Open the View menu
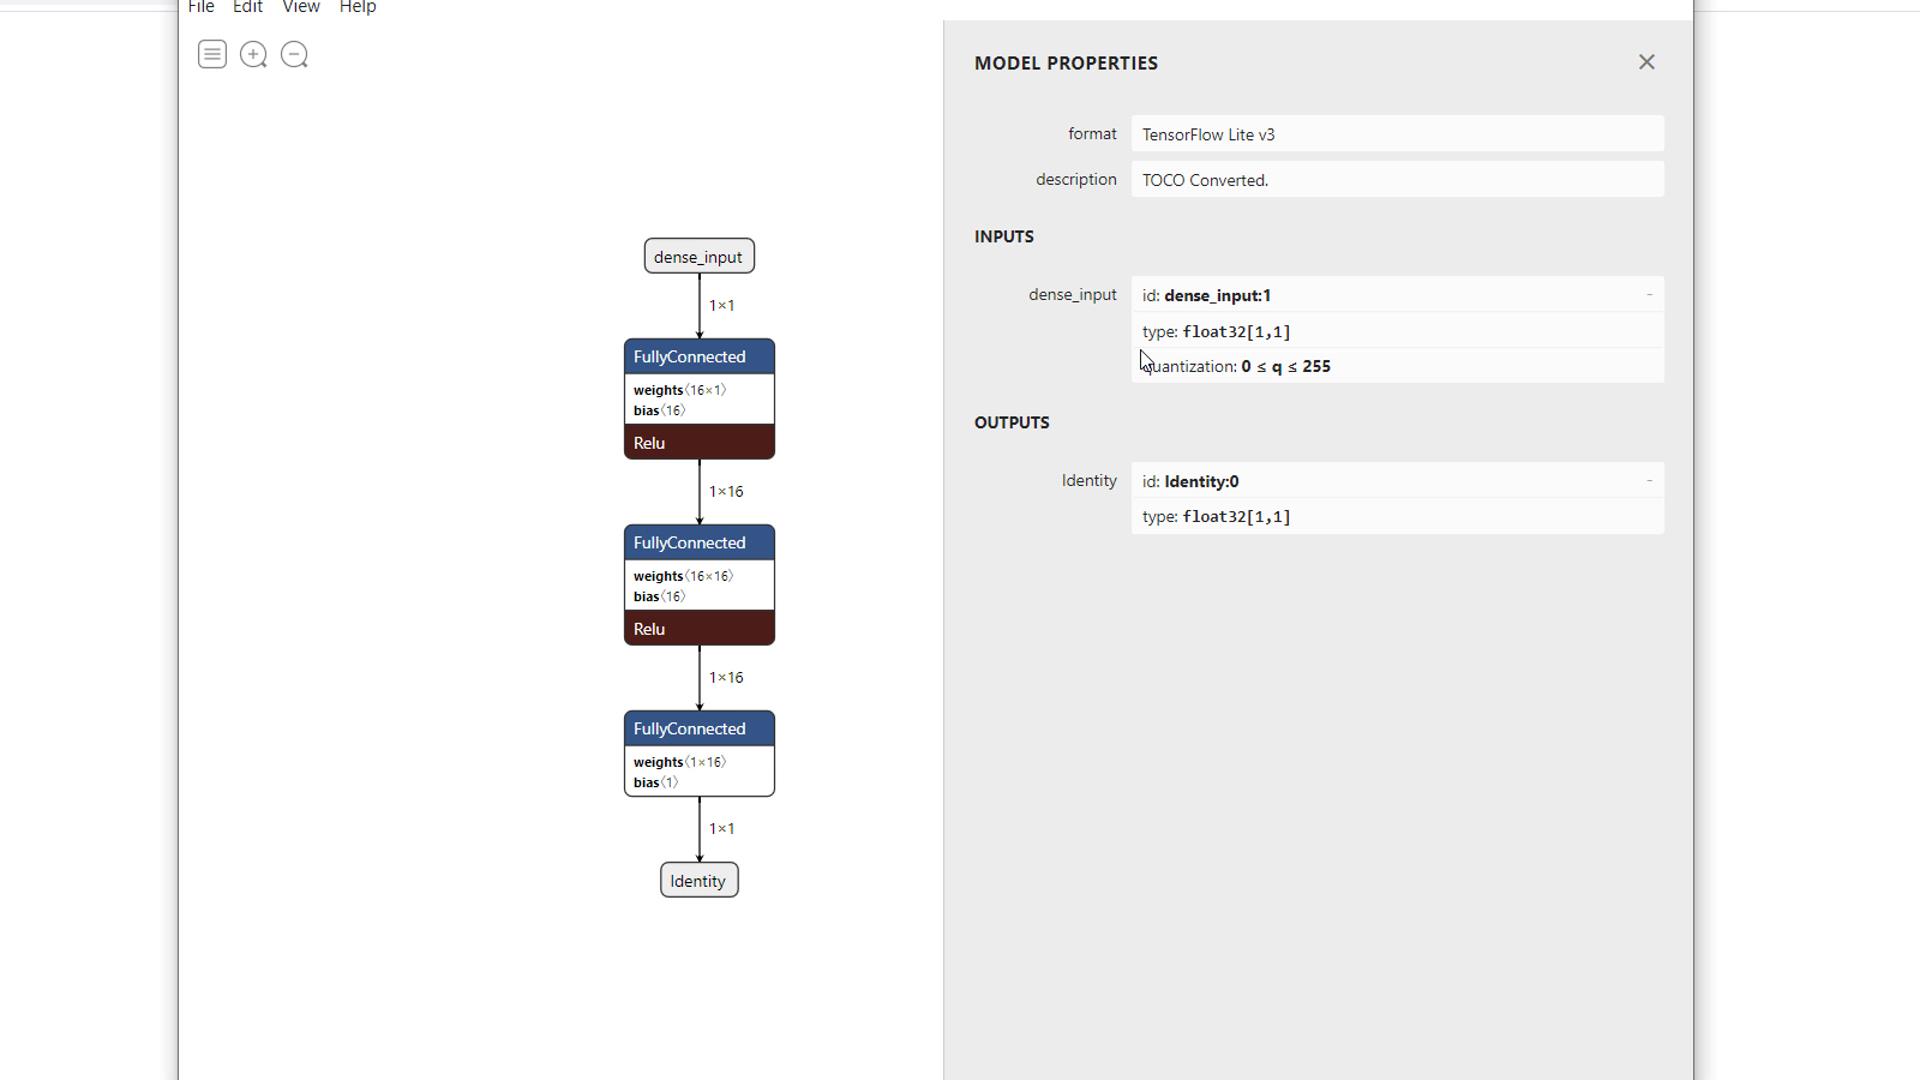Image resolution: width=1920 pixels, height=1080 pixels. 301,7
